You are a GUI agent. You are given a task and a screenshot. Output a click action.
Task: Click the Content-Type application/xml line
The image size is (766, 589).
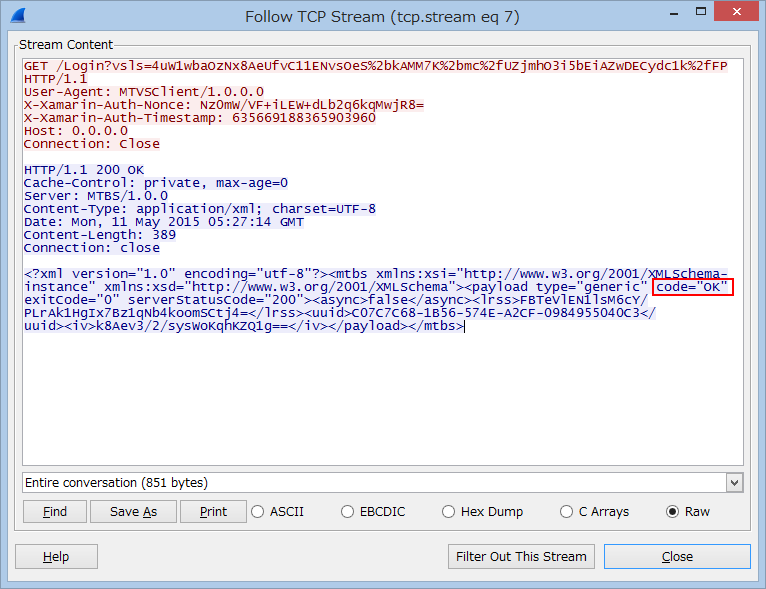(x=200, y=209)
